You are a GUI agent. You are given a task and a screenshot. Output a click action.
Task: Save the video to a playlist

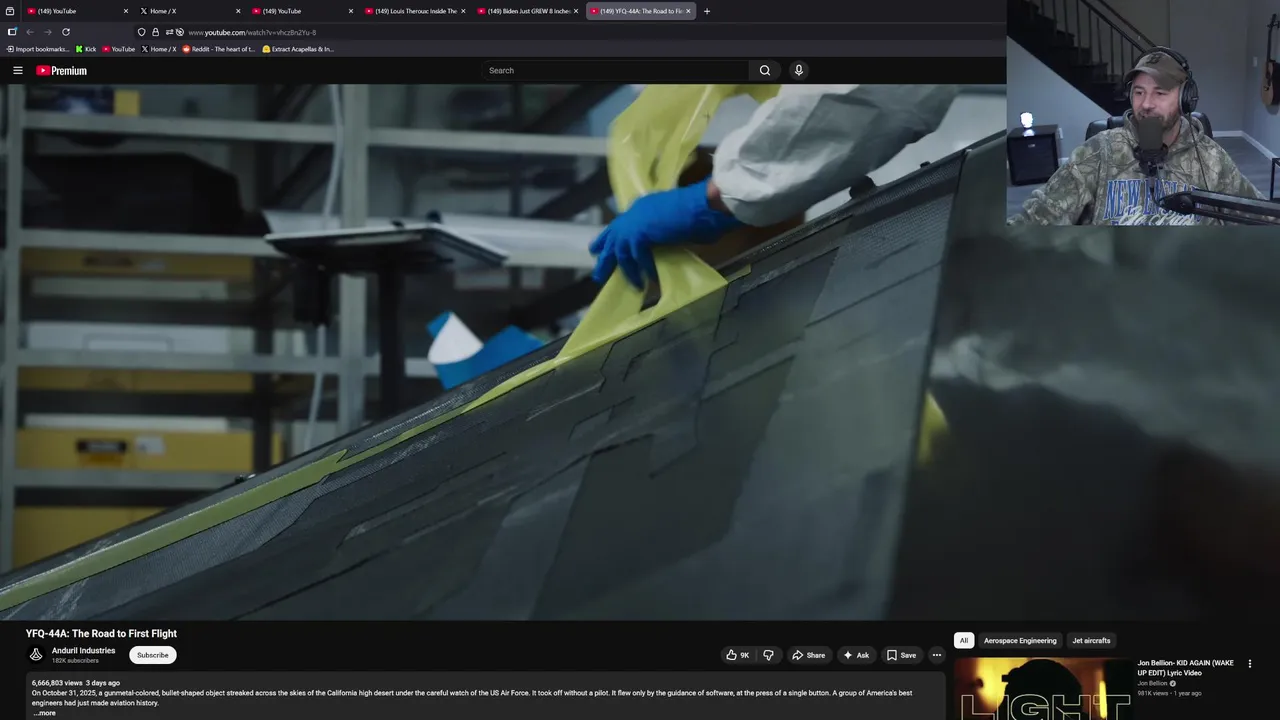pyautogui.click(x=901, y=655)
